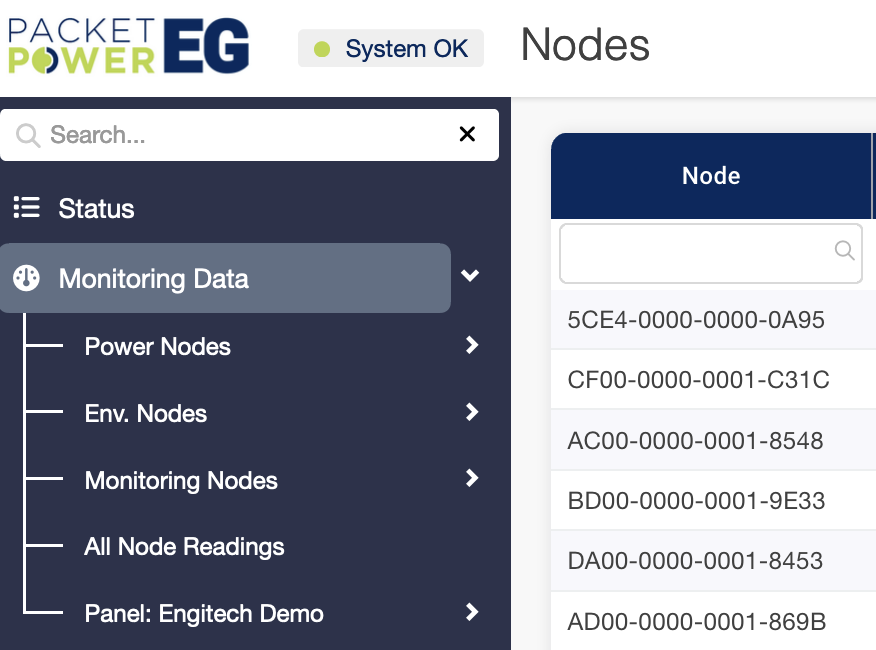Select the Power Nodes menu entry

point(158,347)
